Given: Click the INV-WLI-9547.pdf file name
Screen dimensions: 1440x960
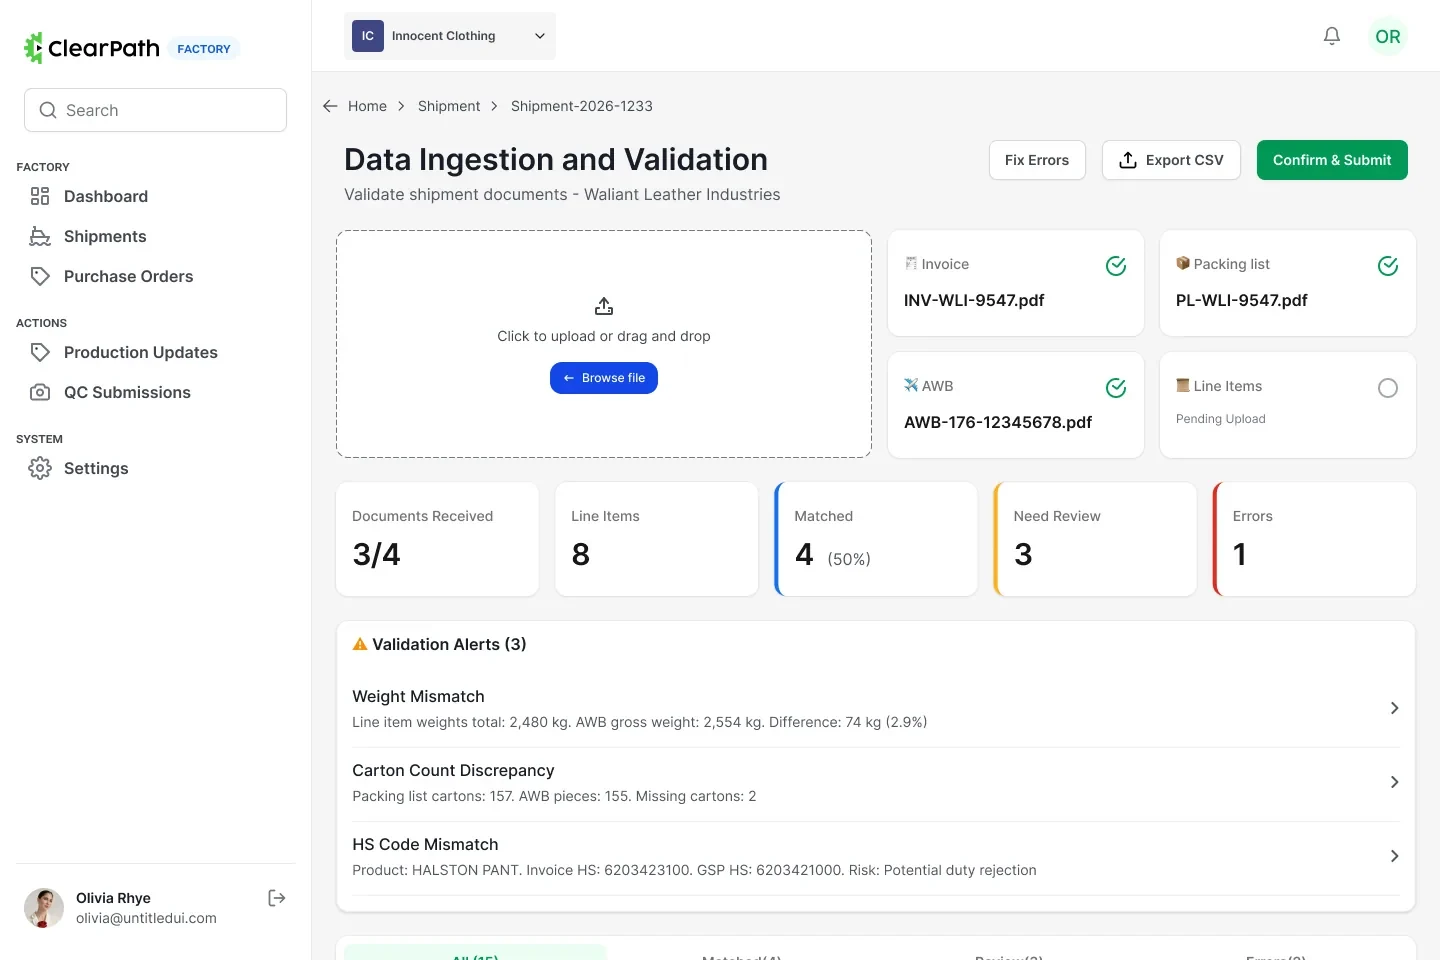Looking at the screenshot, I should point(974,300).
